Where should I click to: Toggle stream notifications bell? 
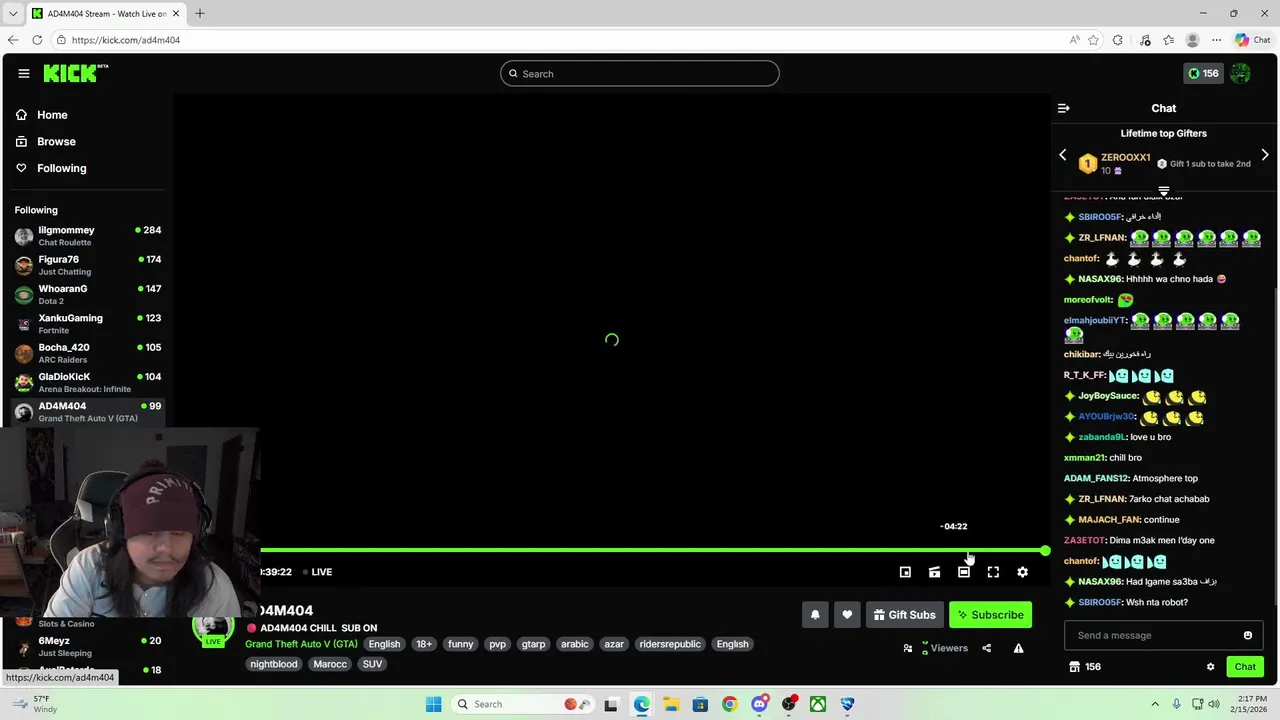815,615
